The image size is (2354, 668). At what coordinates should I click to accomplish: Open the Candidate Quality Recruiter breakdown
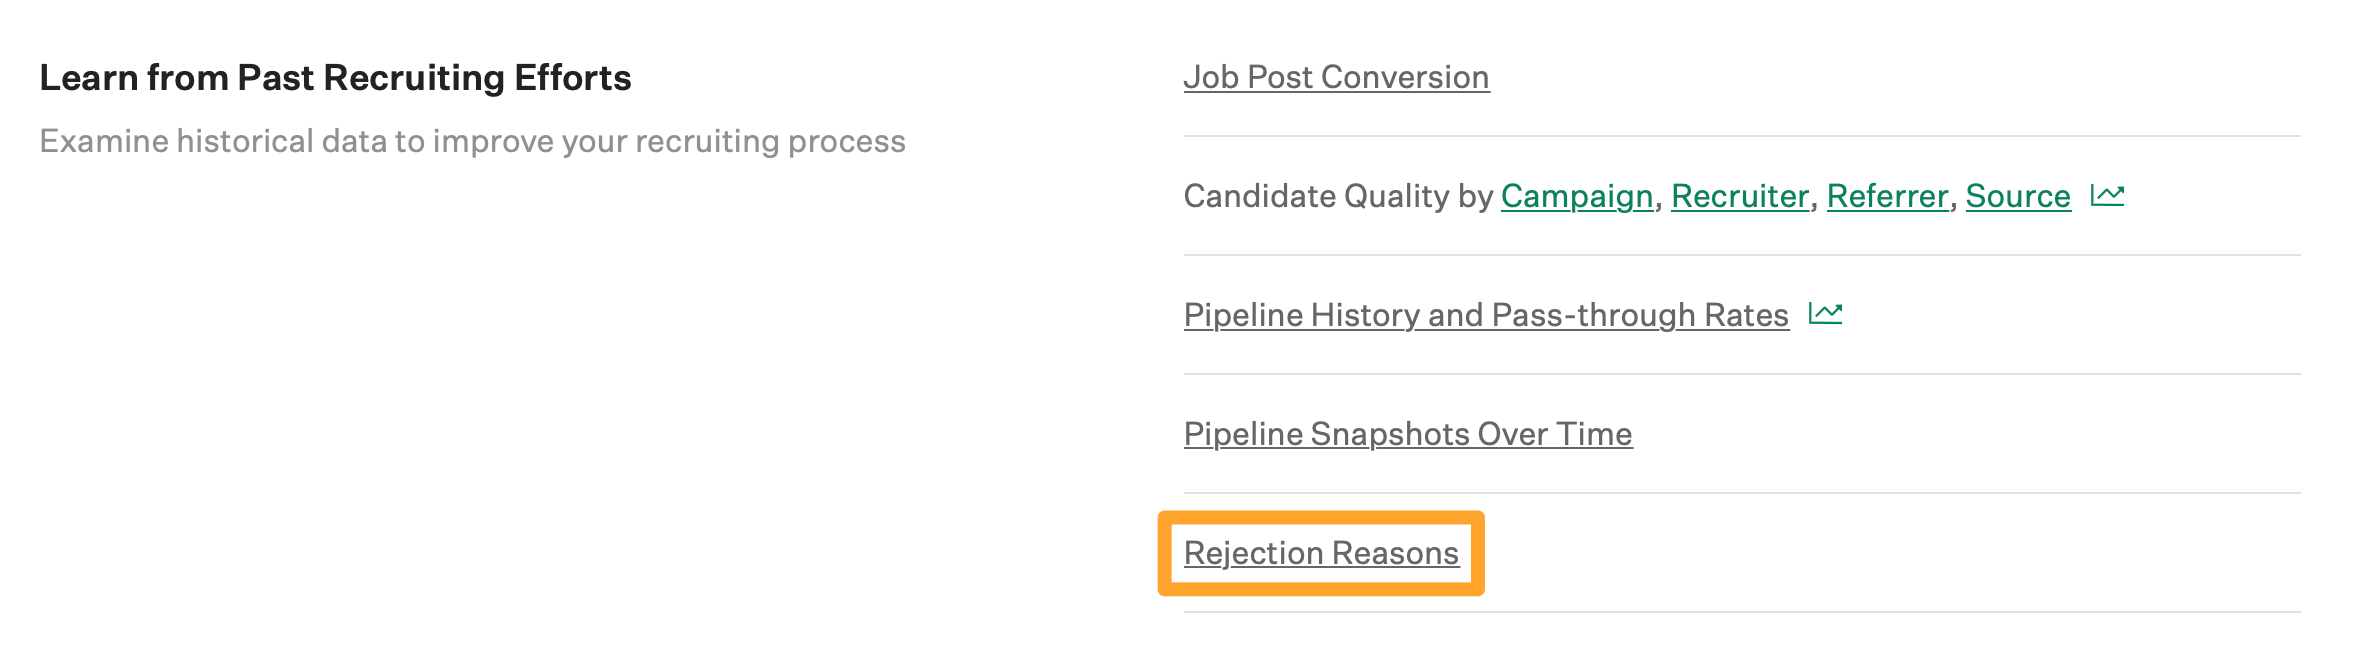coord(1740,196)
